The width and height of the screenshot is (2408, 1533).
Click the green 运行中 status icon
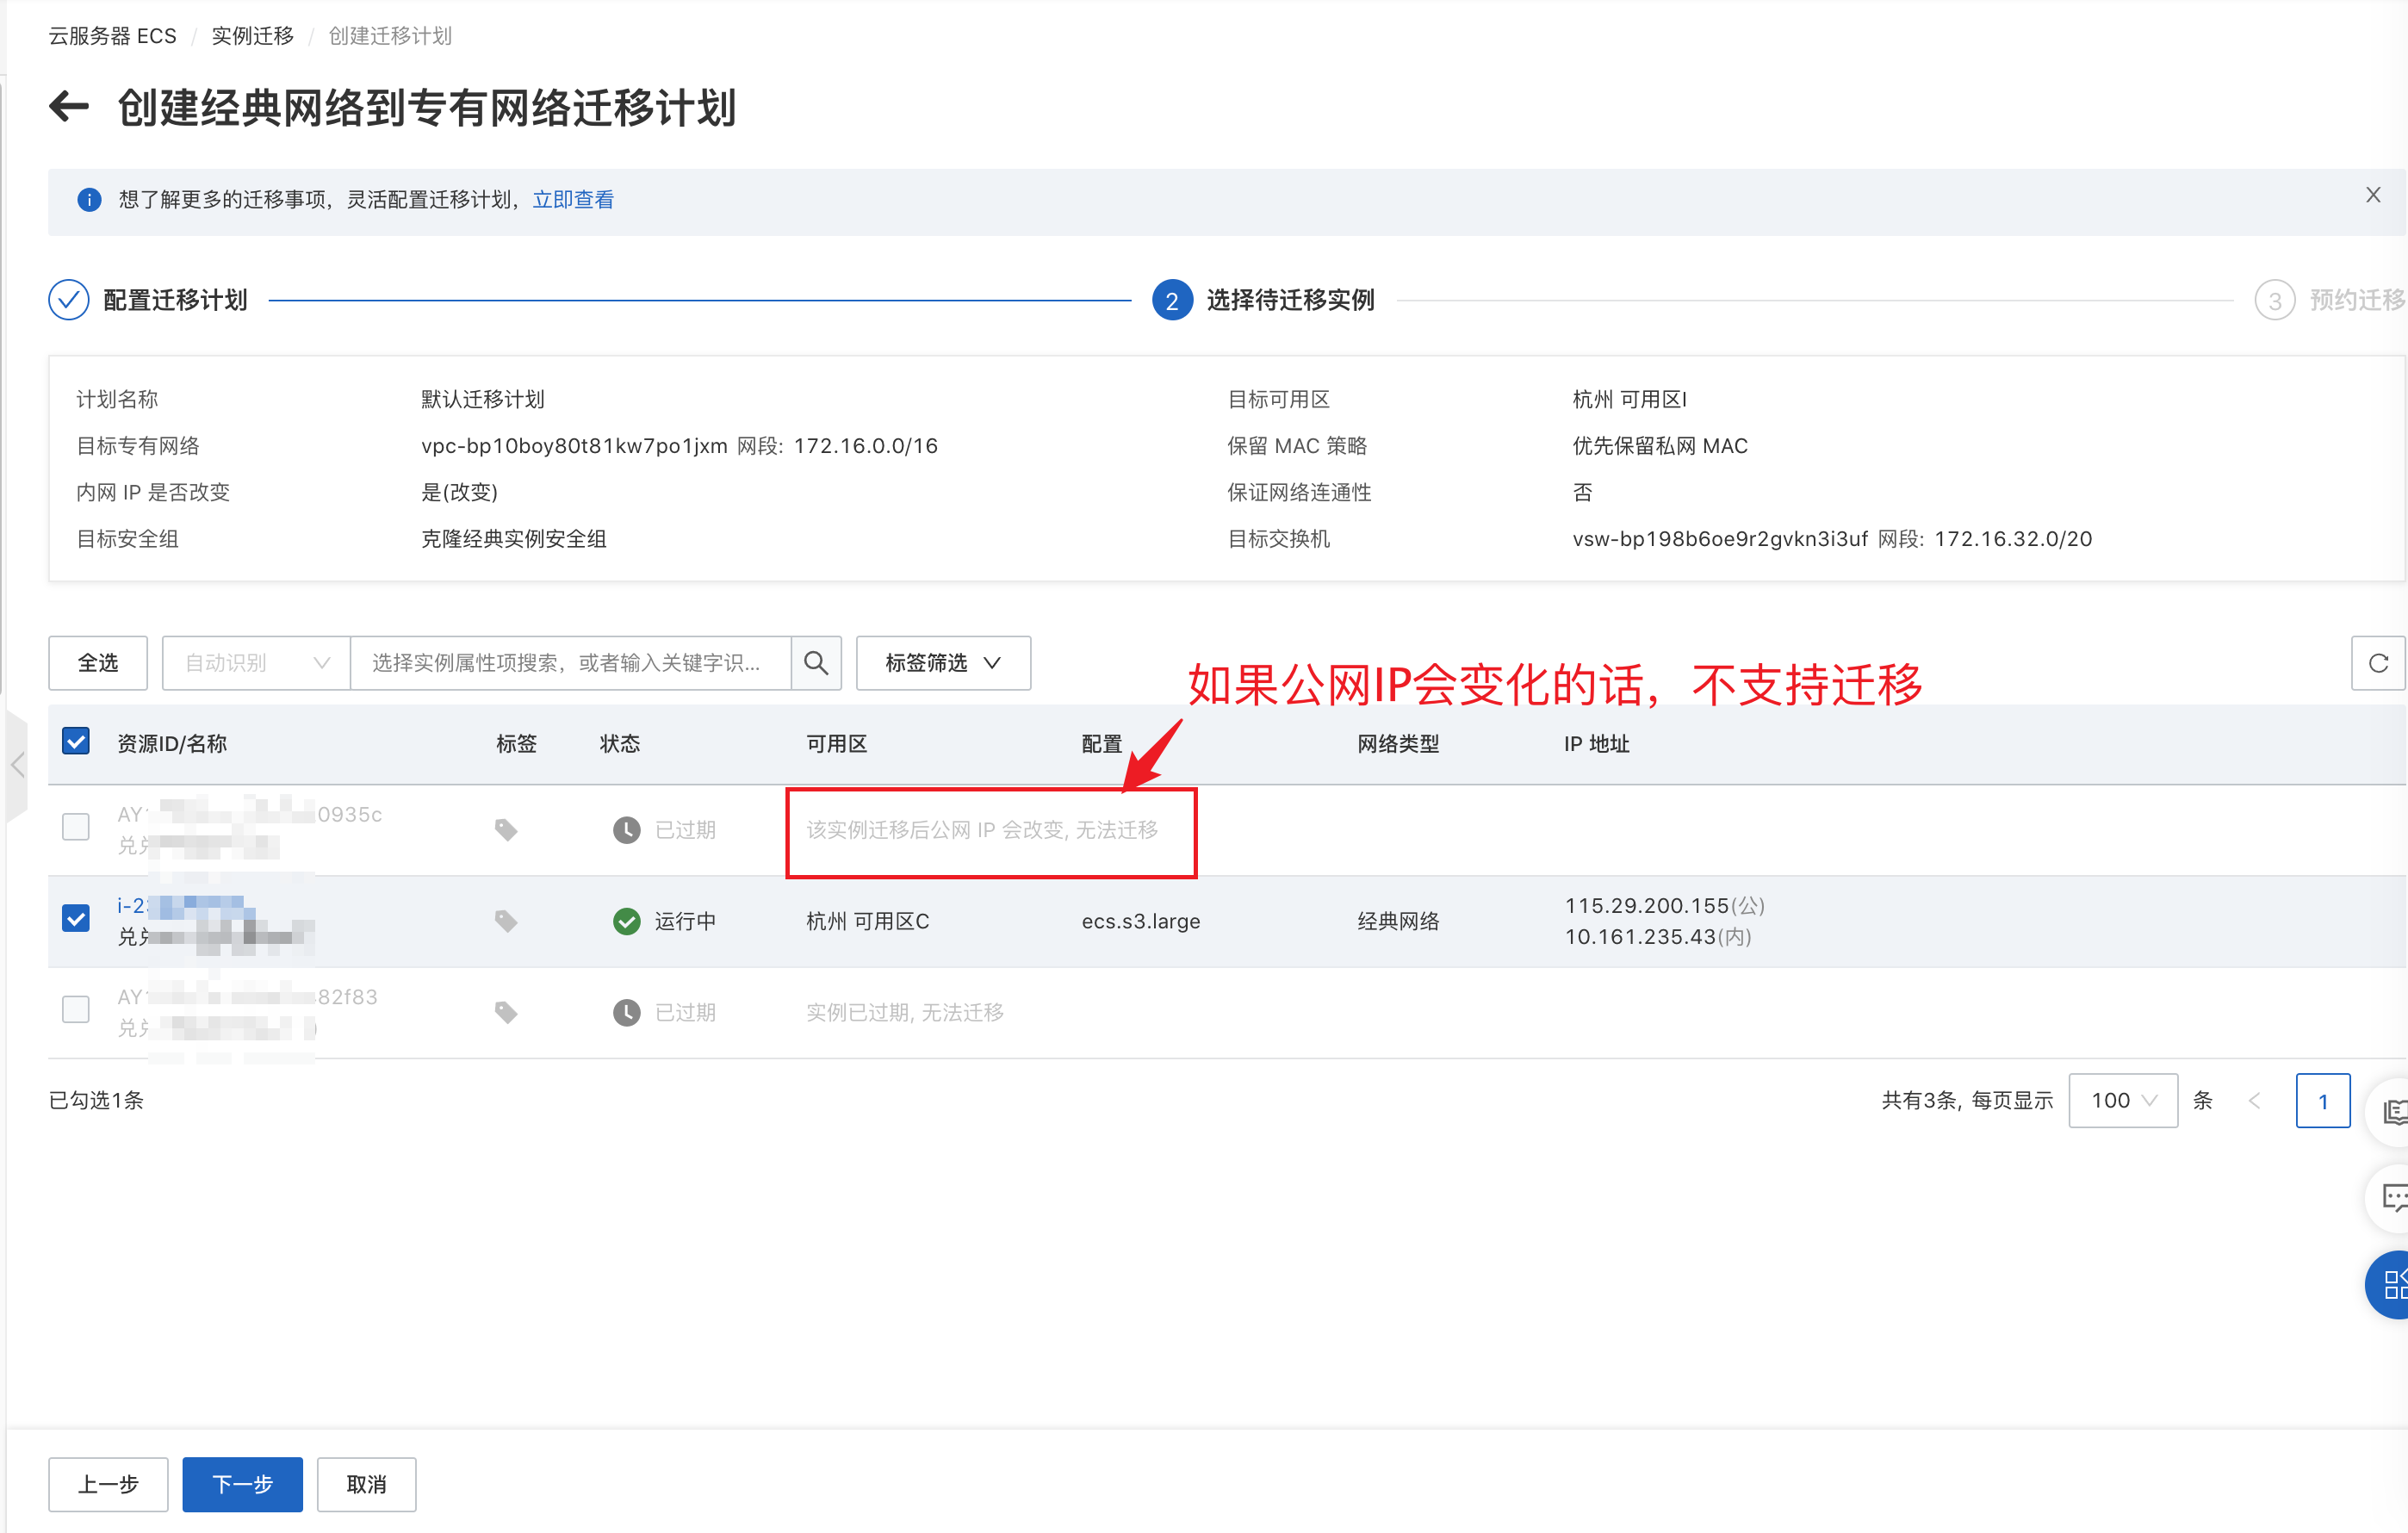coord(627,921)
